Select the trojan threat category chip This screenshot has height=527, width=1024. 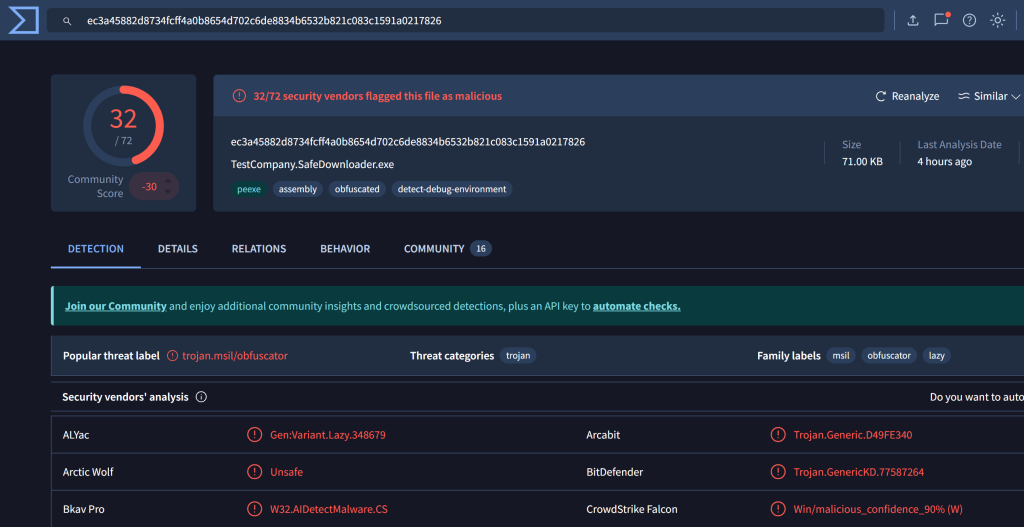coord(519,356)
